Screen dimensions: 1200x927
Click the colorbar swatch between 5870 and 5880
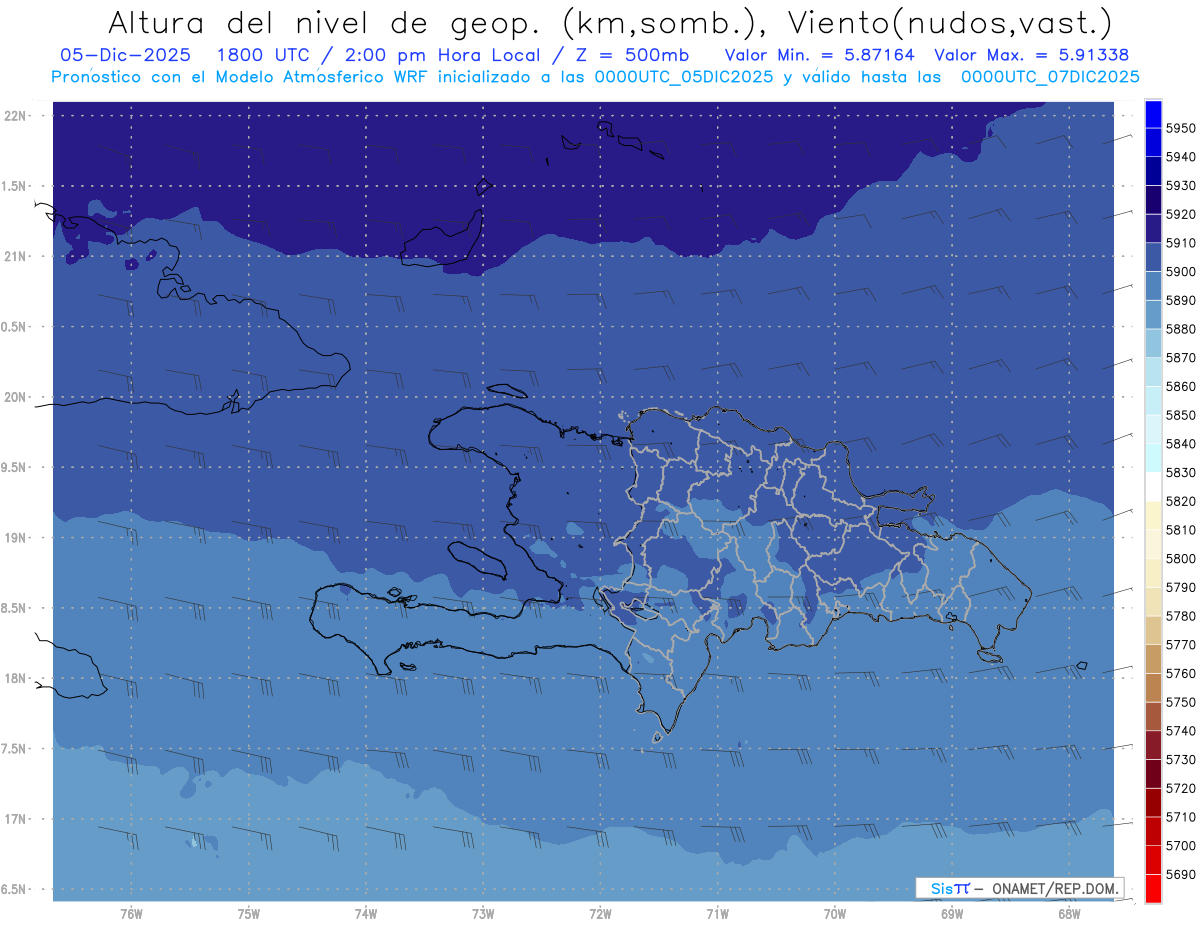coord(1153,344)
